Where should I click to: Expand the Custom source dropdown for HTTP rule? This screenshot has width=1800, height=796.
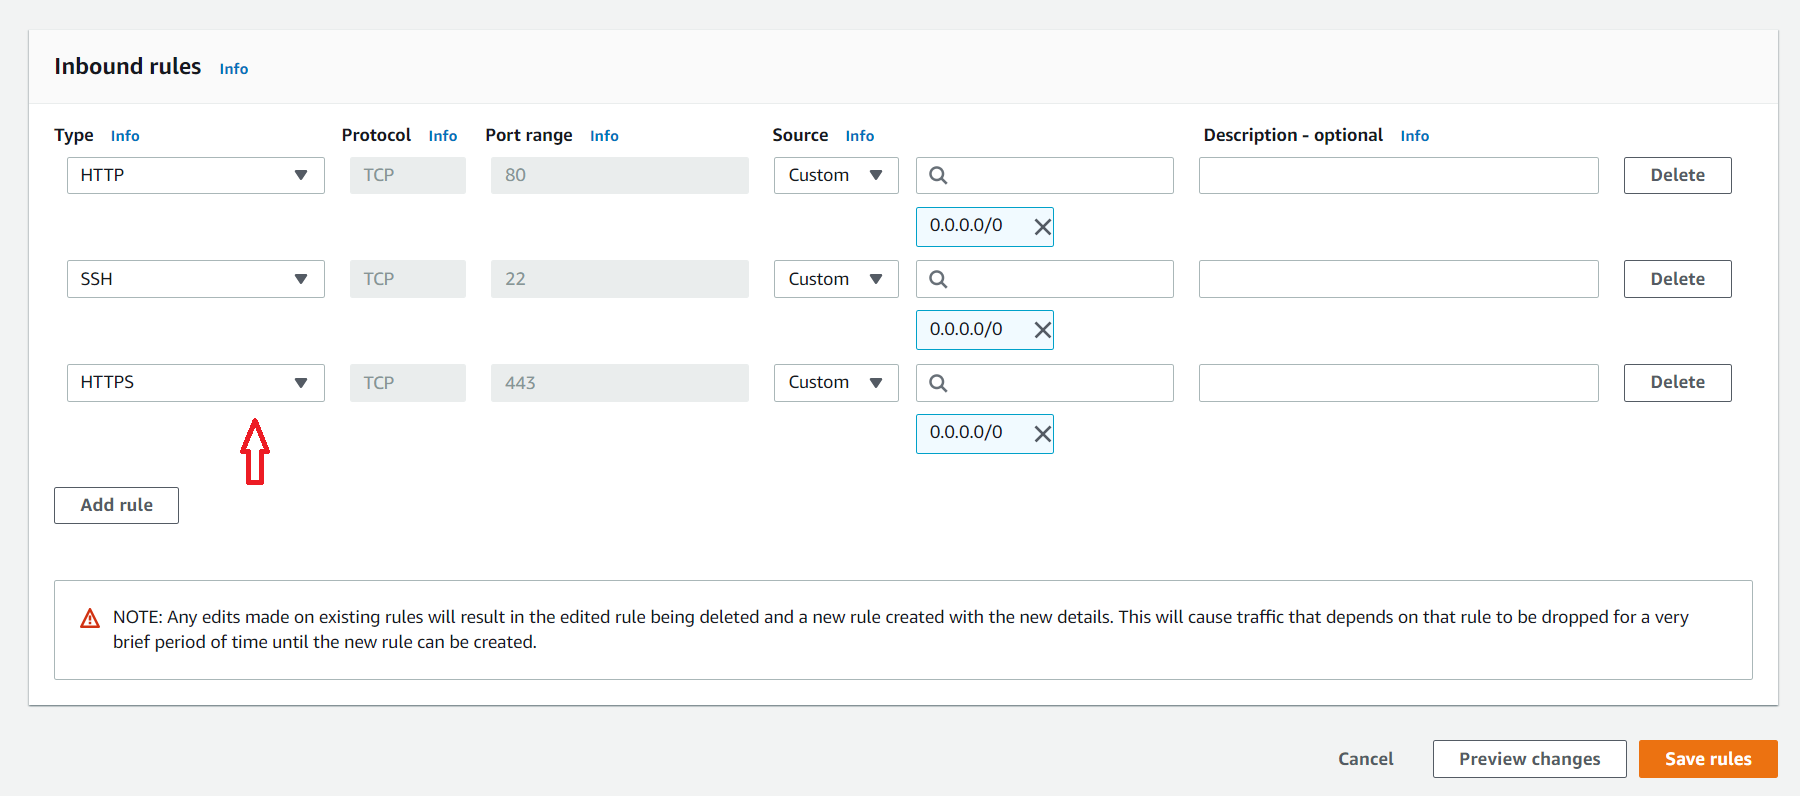(x=836, y=176)
